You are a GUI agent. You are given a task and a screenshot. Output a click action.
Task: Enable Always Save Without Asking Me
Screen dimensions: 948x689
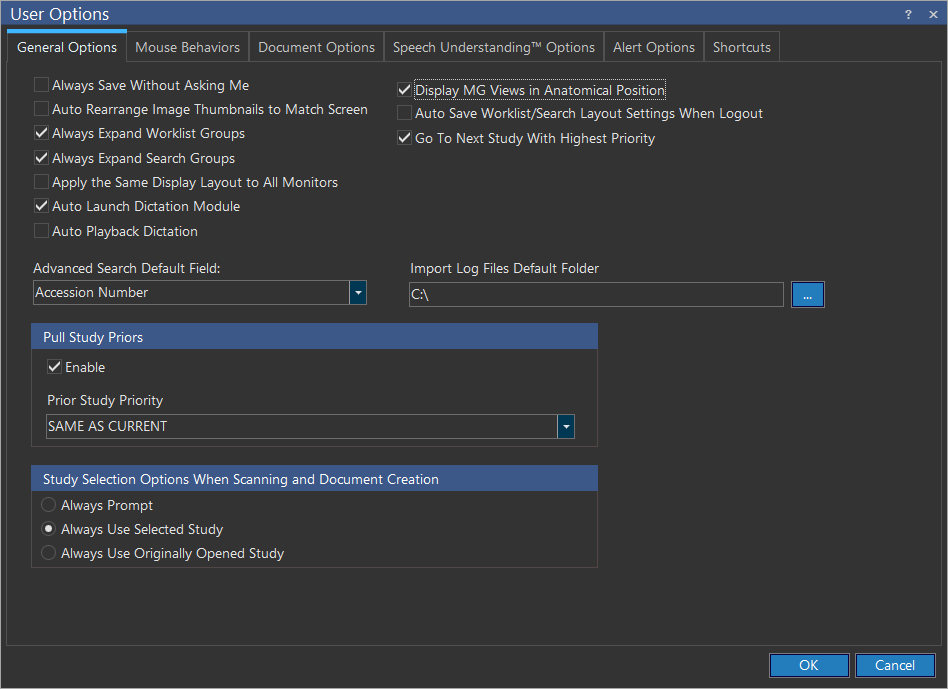[x=42, y=86]
